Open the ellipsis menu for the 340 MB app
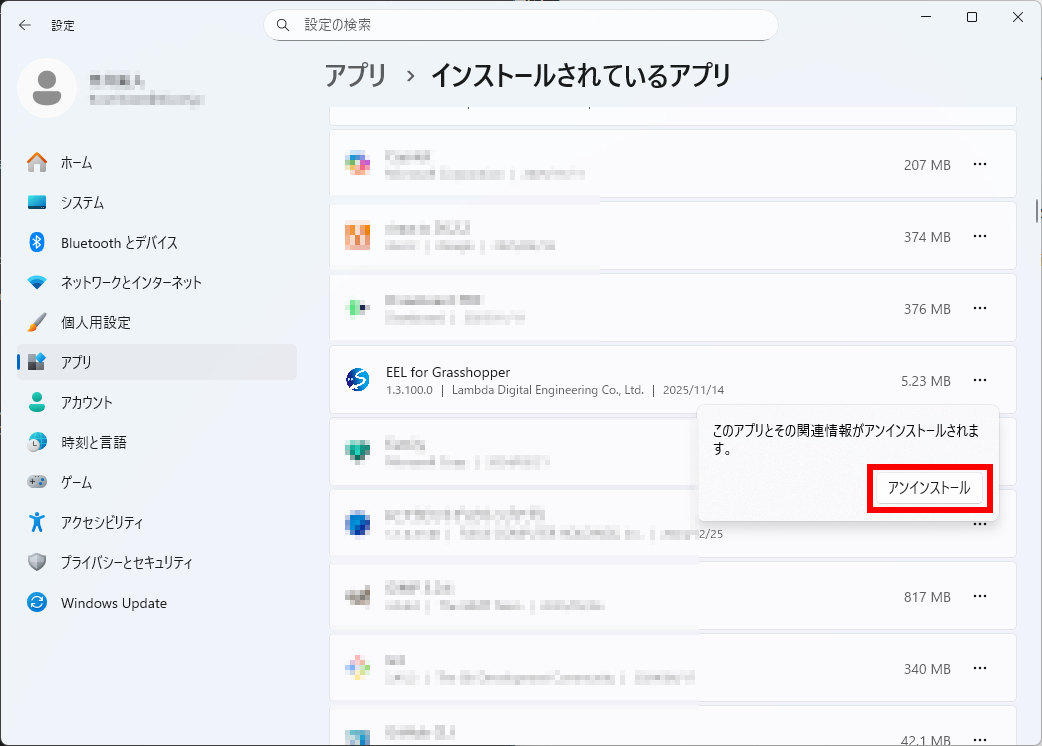The width and height of the screenshot is (1042, 746). (x=979, y=668)
